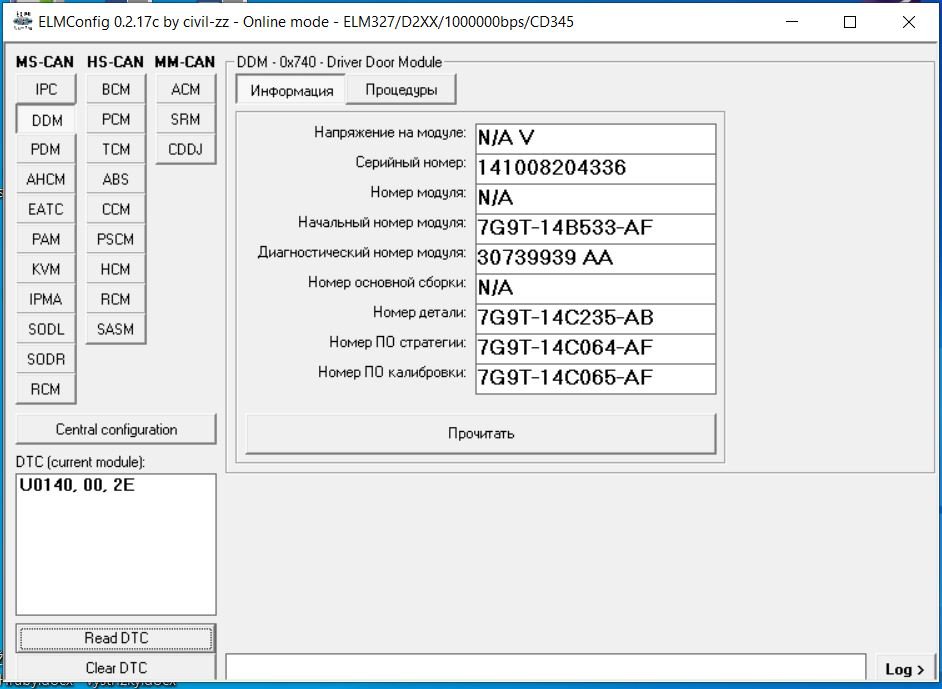Maximize the ELMConfig window
This screenshot has height=689, width=942.
click(x=850, y=22)
